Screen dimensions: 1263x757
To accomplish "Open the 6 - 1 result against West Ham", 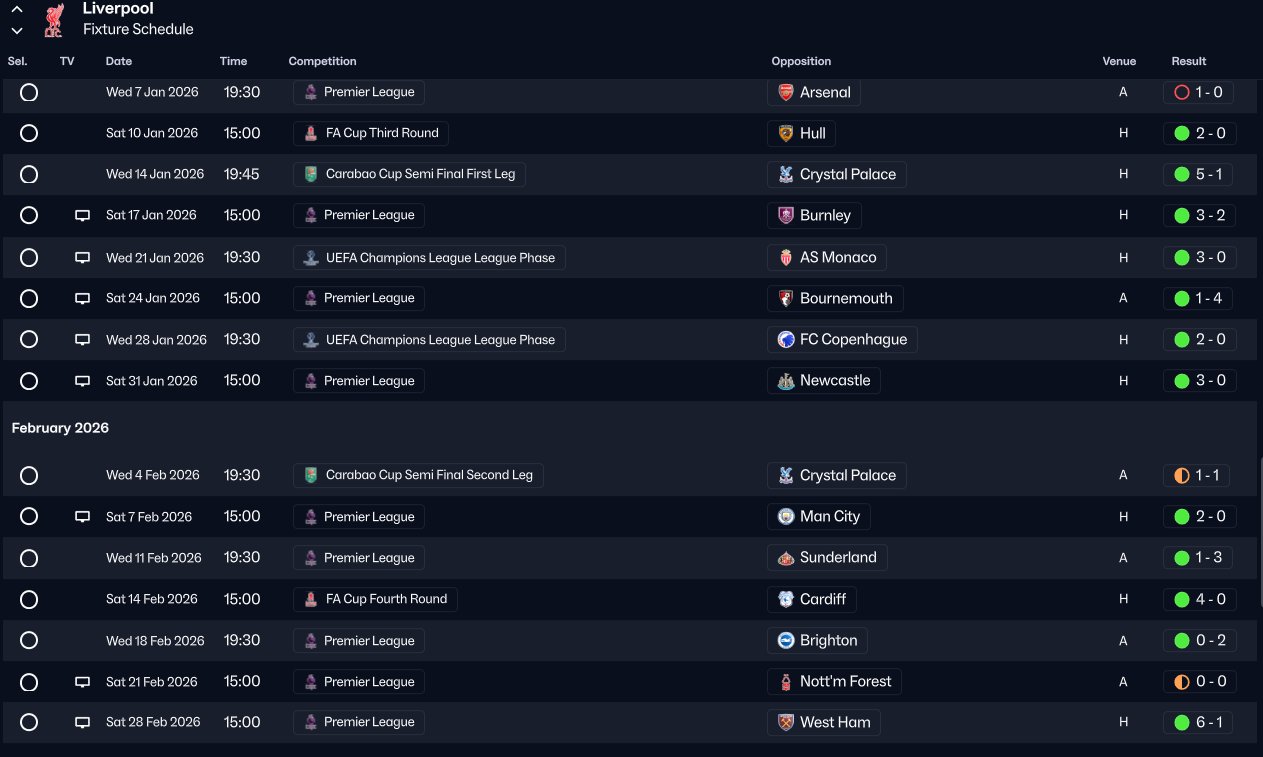I will click(x=1199, y=722).
